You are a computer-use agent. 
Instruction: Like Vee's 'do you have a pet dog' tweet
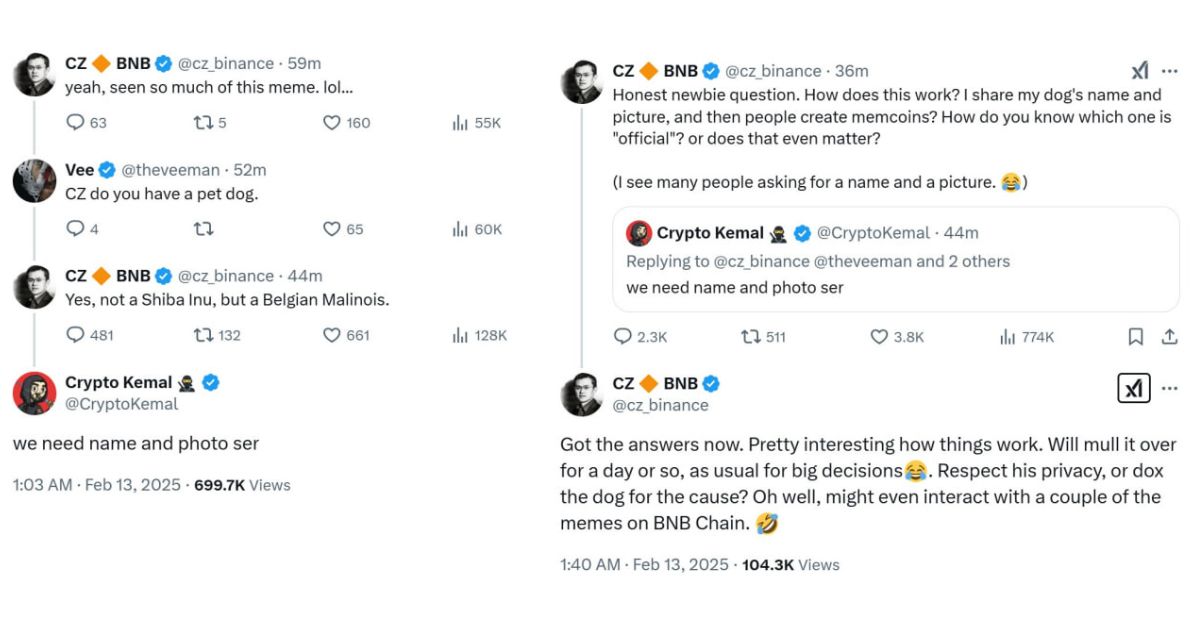[332, 229]
